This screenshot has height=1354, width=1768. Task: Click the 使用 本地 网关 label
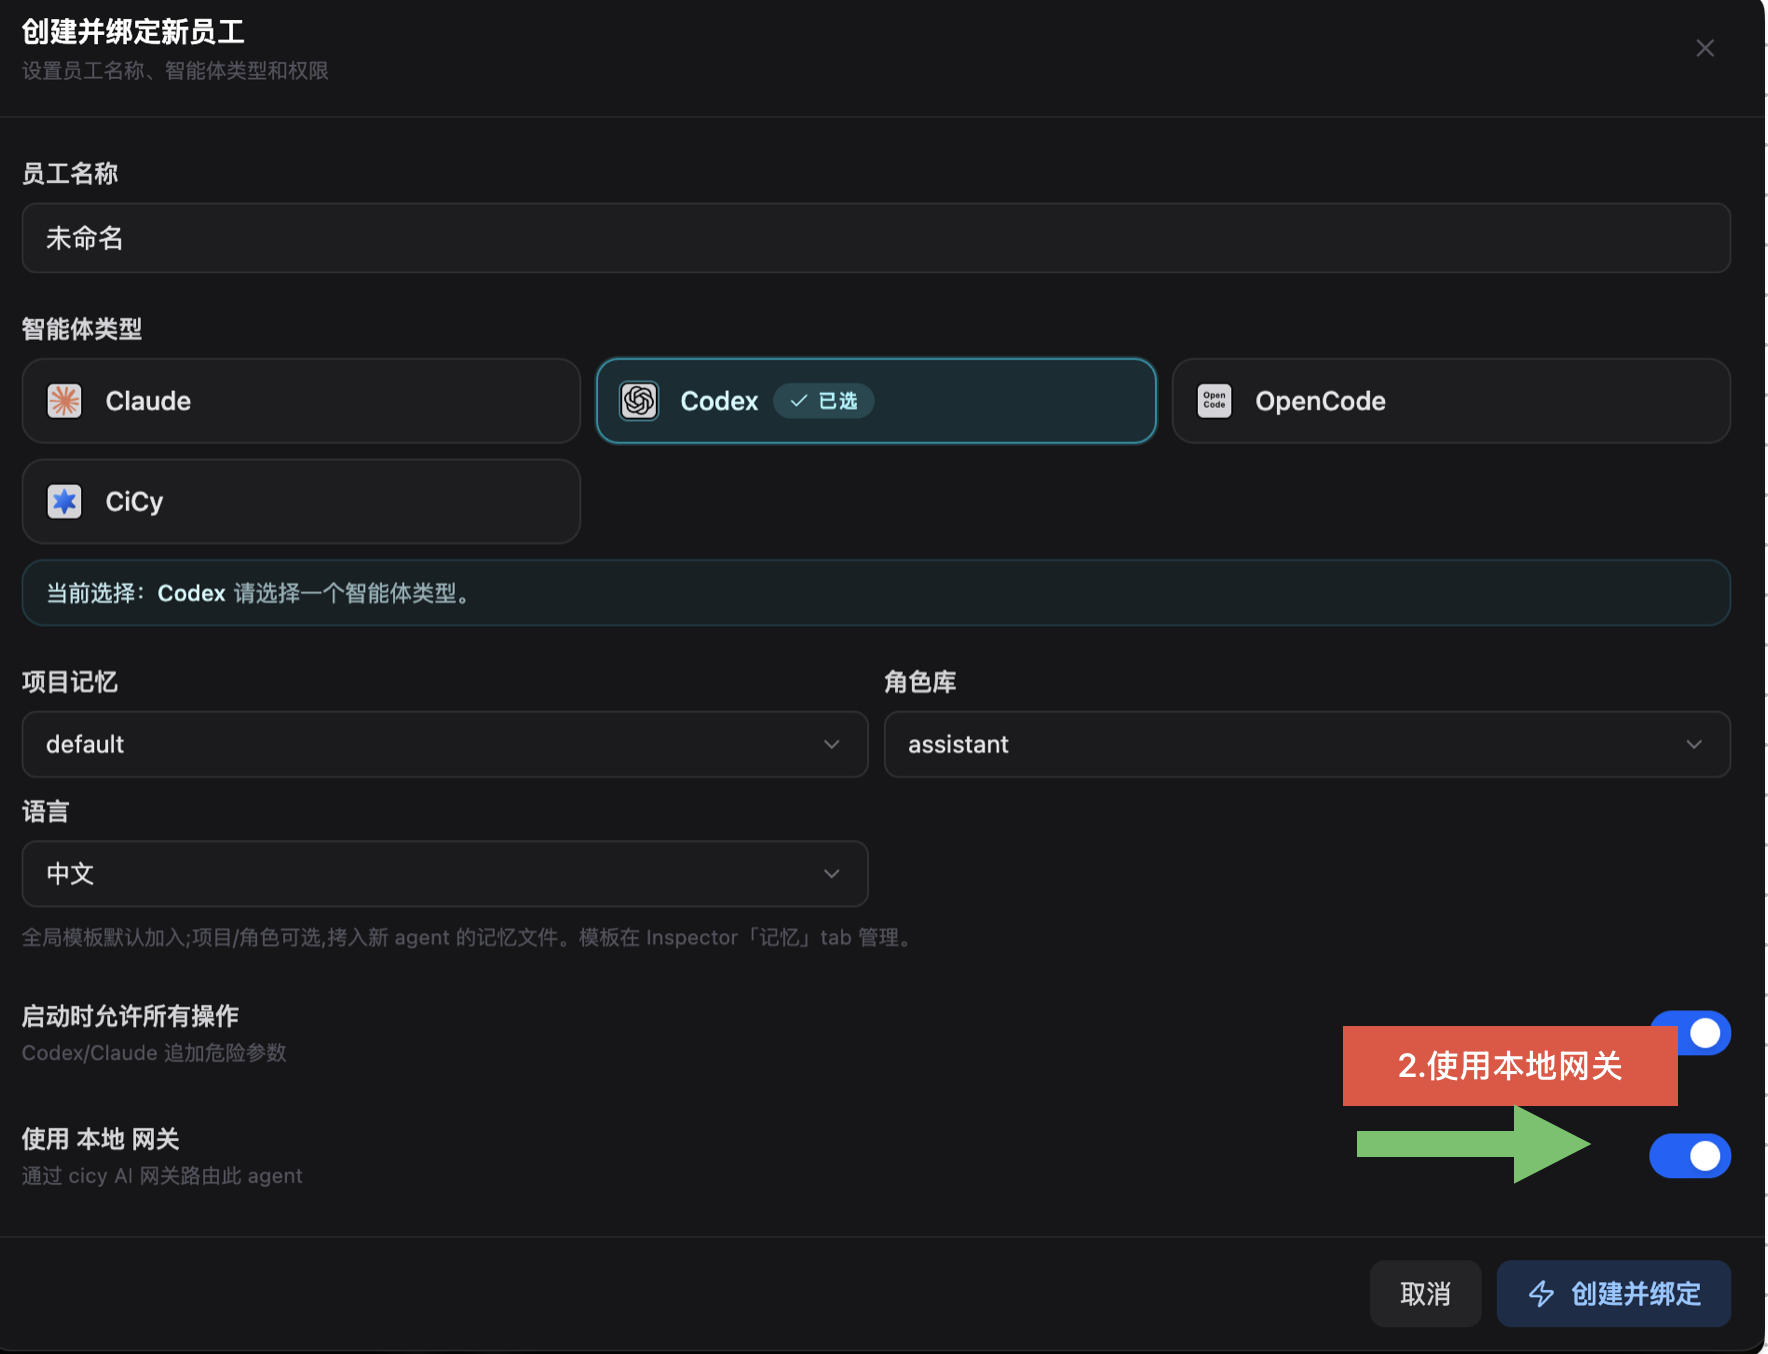101,1139
